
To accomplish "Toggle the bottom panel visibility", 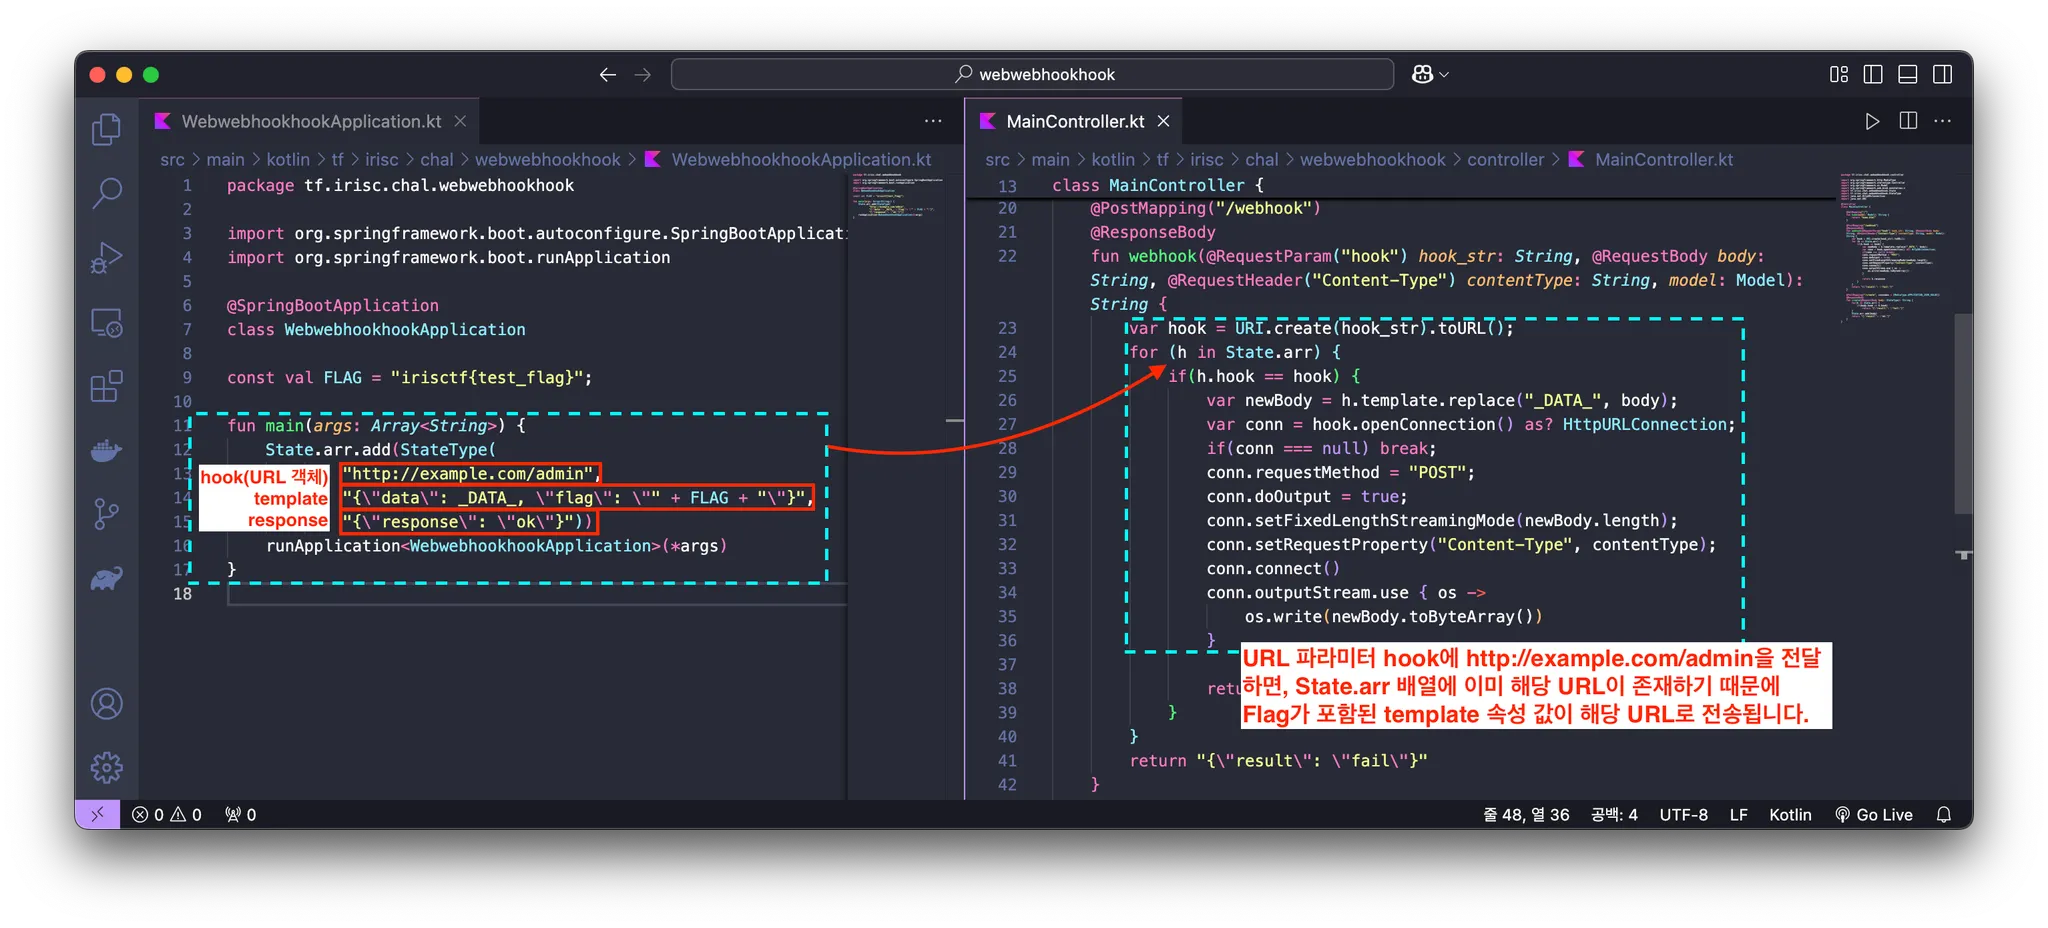I will (1908, 74).
